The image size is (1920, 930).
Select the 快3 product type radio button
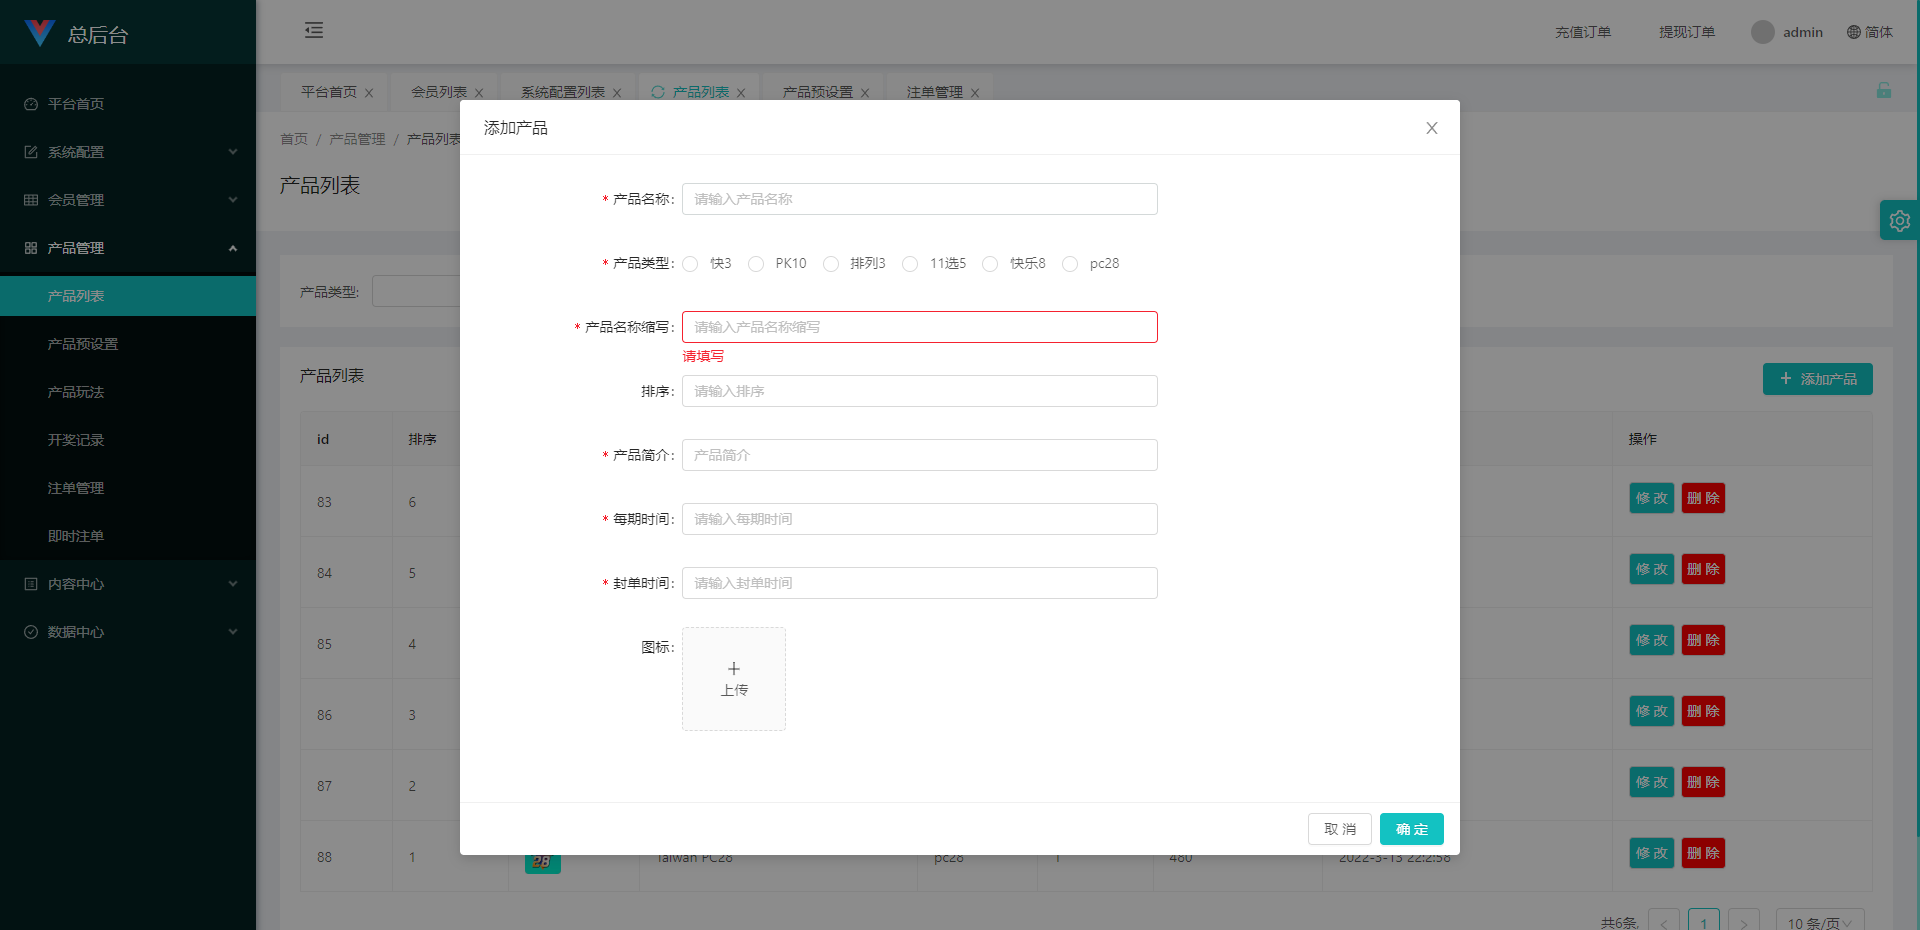click(690, 264)
